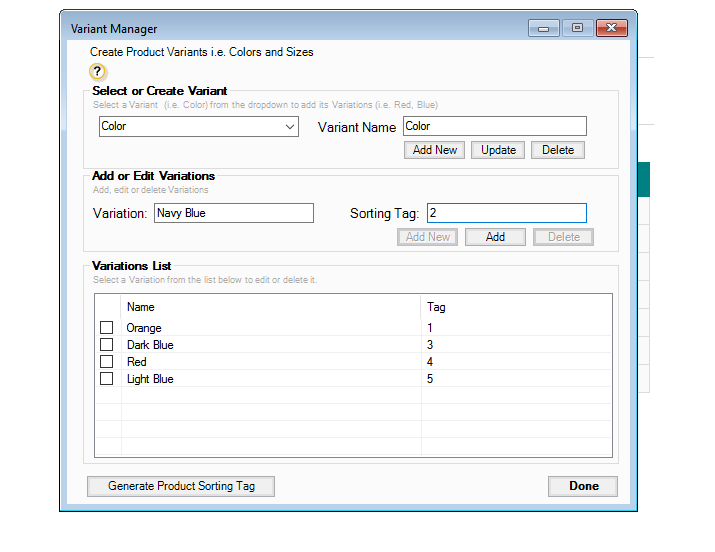Focus the Sorting Tag input field

pos(506,213)
